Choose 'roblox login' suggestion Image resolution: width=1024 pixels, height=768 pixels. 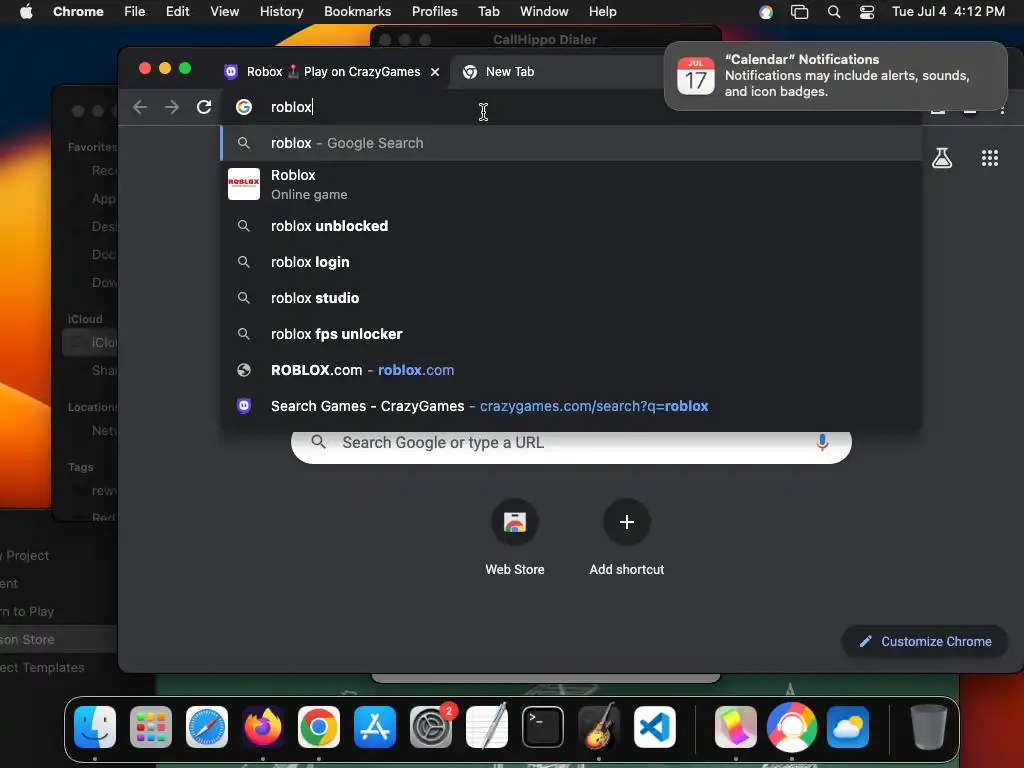[571, 262]
